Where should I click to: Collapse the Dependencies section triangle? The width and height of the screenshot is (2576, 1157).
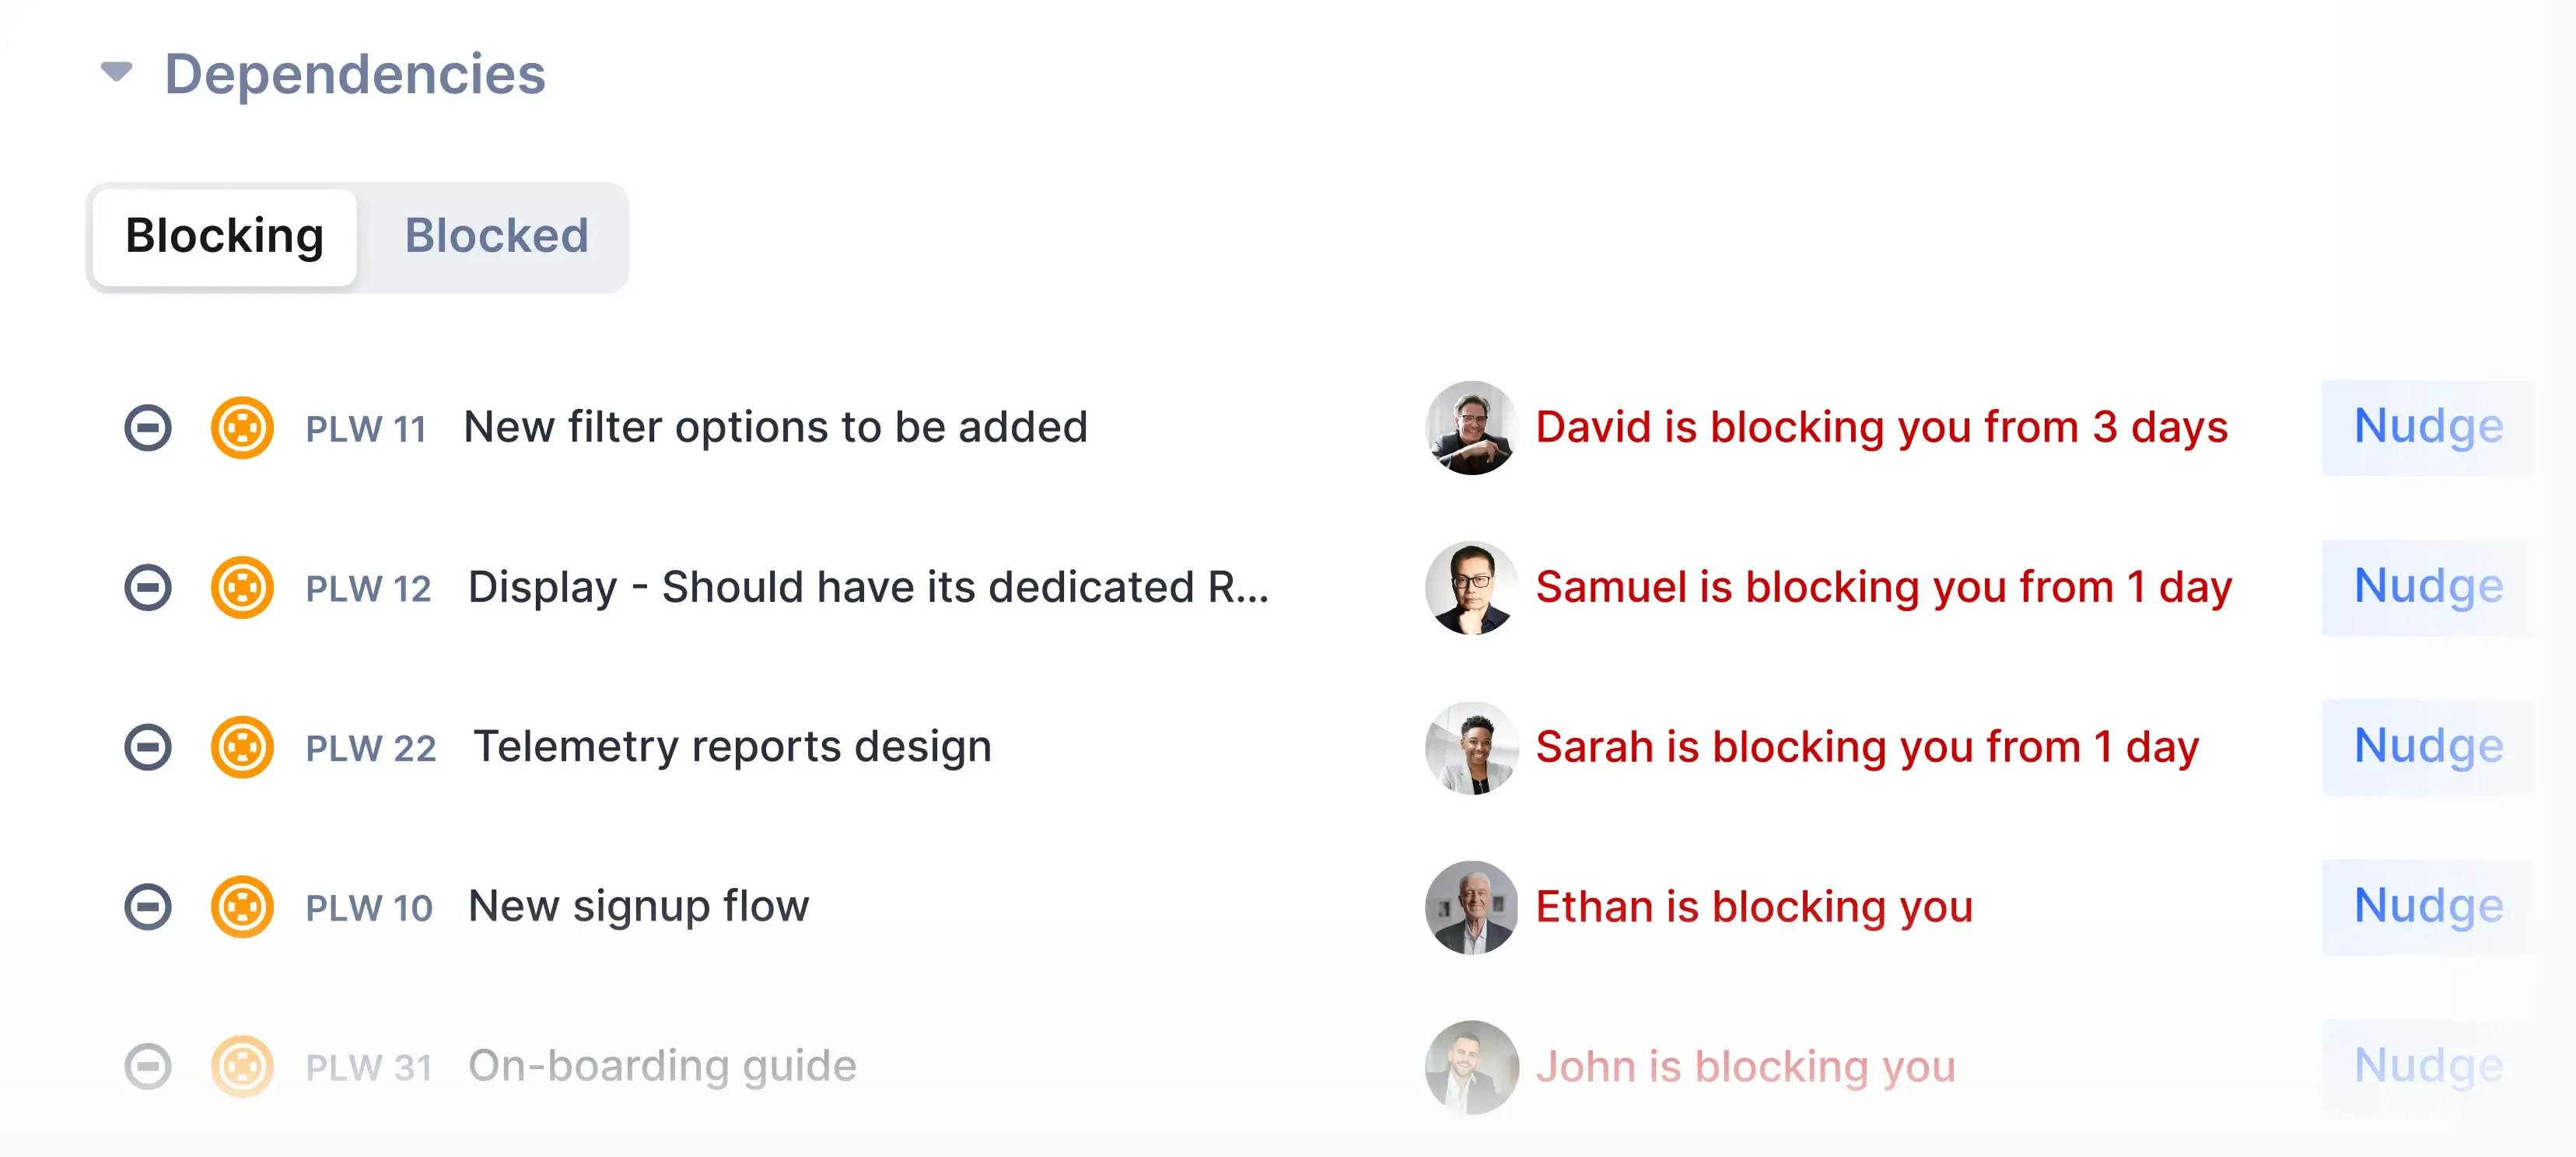click(x=117, y=72)
